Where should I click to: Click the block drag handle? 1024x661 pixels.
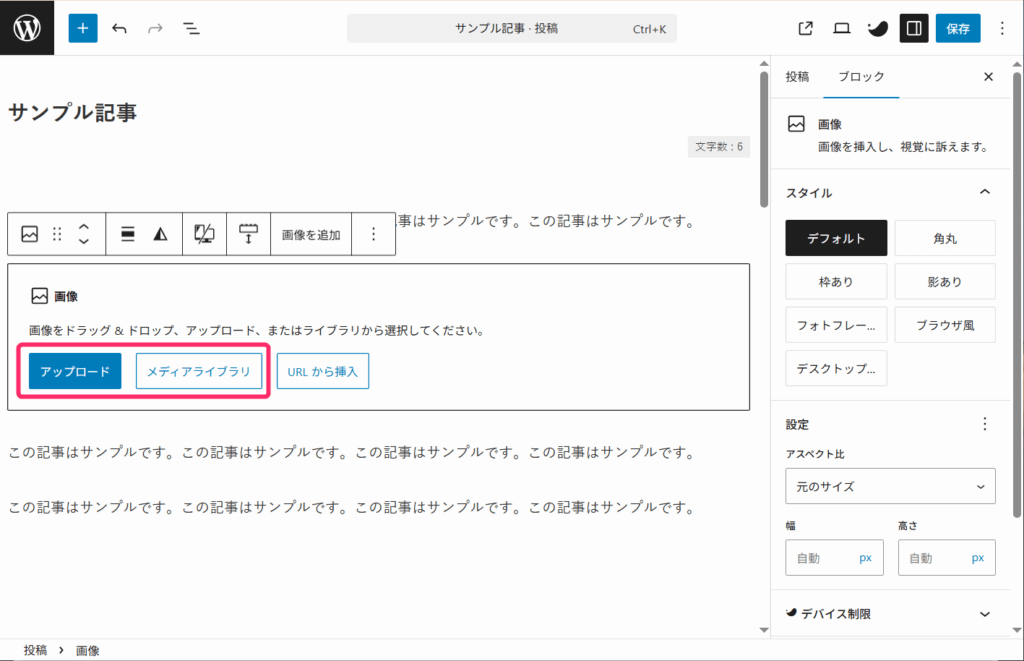pos(57,234)
